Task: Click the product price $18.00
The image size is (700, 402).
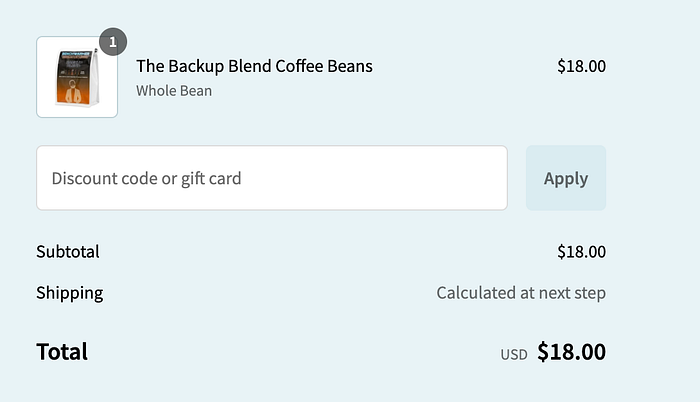Action: tap(581, 66)
